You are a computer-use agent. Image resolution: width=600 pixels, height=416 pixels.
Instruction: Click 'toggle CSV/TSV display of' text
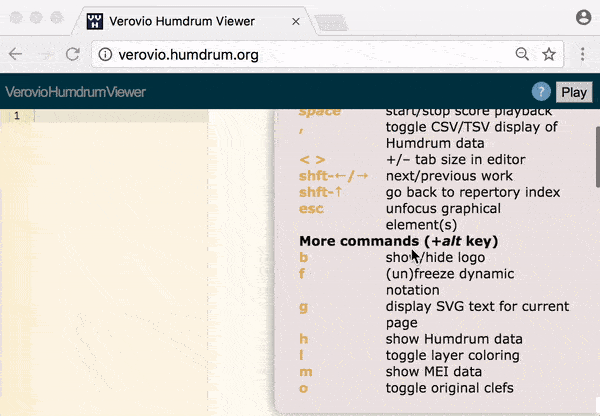pos(472,127)
